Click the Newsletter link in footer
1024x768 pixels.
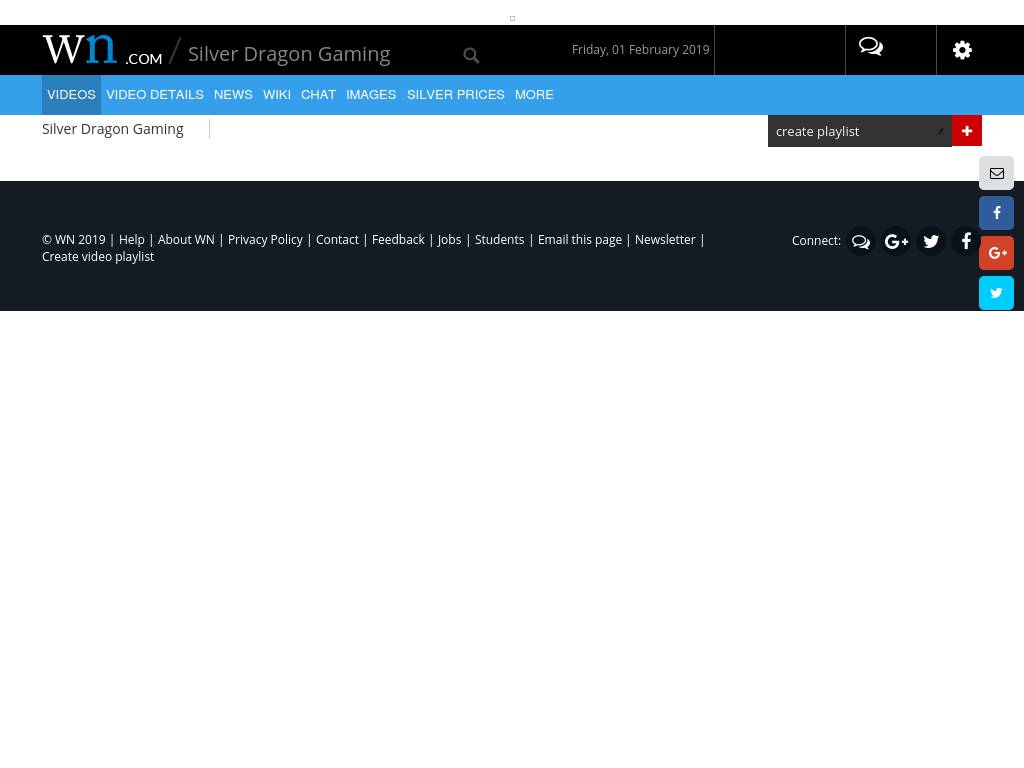point(665,240)
